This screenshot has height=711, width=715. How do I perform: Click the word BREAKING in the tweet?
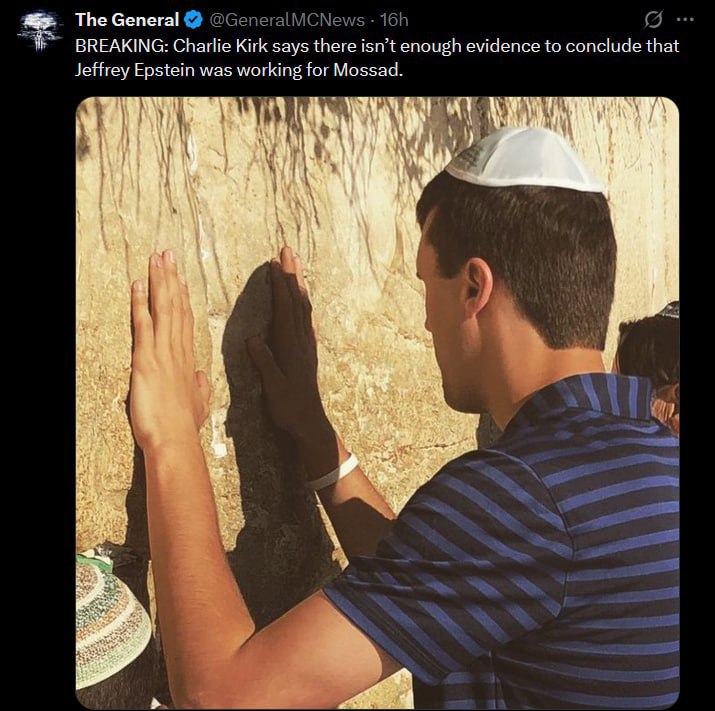[119, 46]
